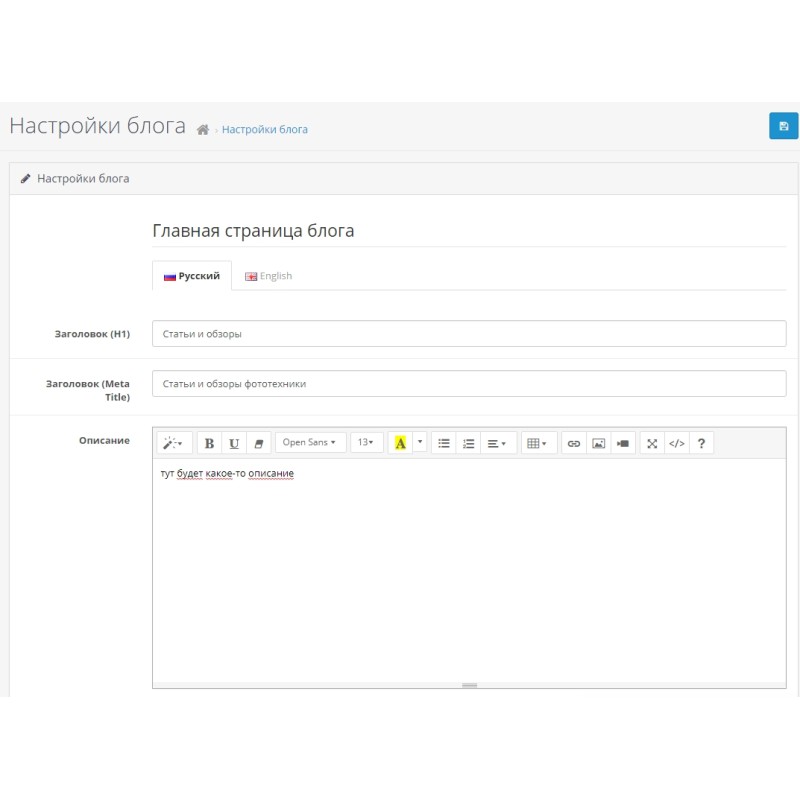Click the home breadcrumb icon
The image size is (800, 800).
pos(203,130)
